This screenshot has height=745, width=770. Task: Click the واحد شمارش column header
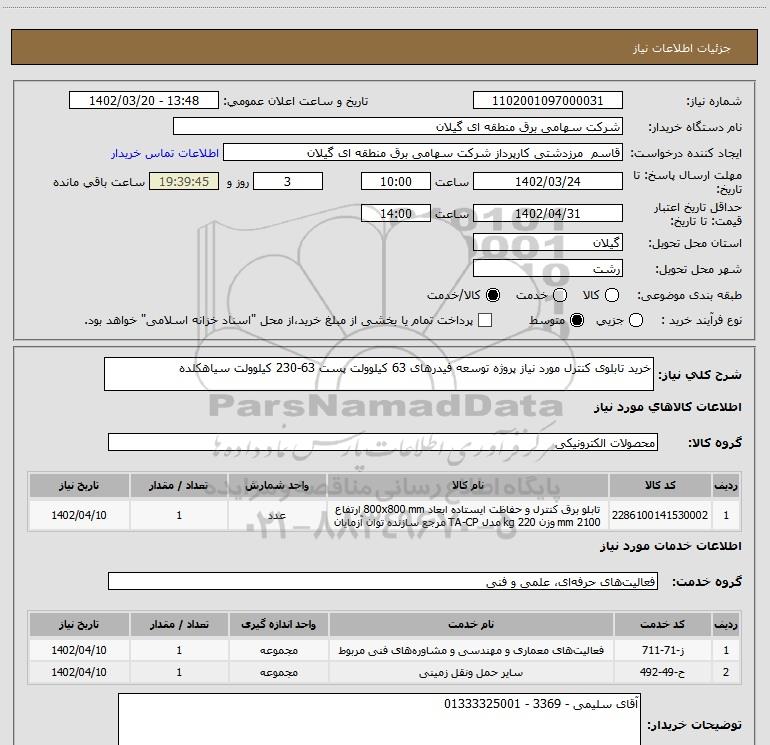[x=277, y=486]
